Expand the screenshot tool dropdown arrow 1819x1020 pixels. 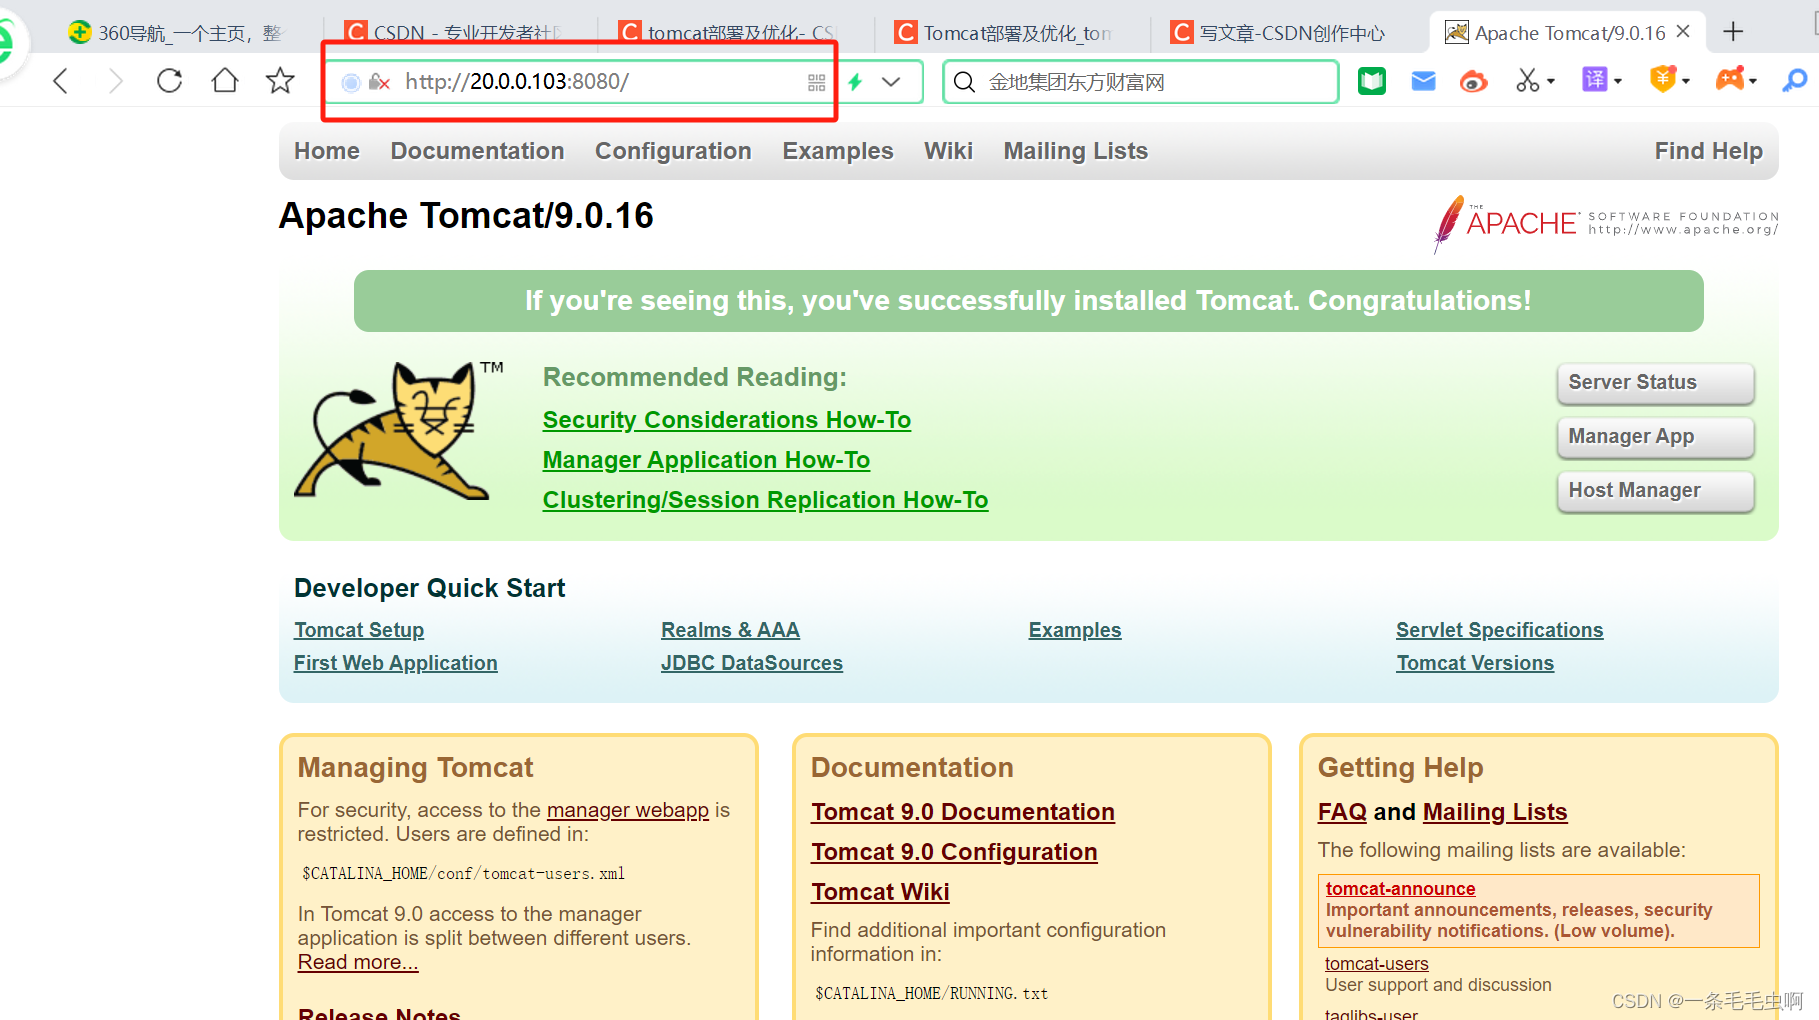click(x=1551, y=82)
